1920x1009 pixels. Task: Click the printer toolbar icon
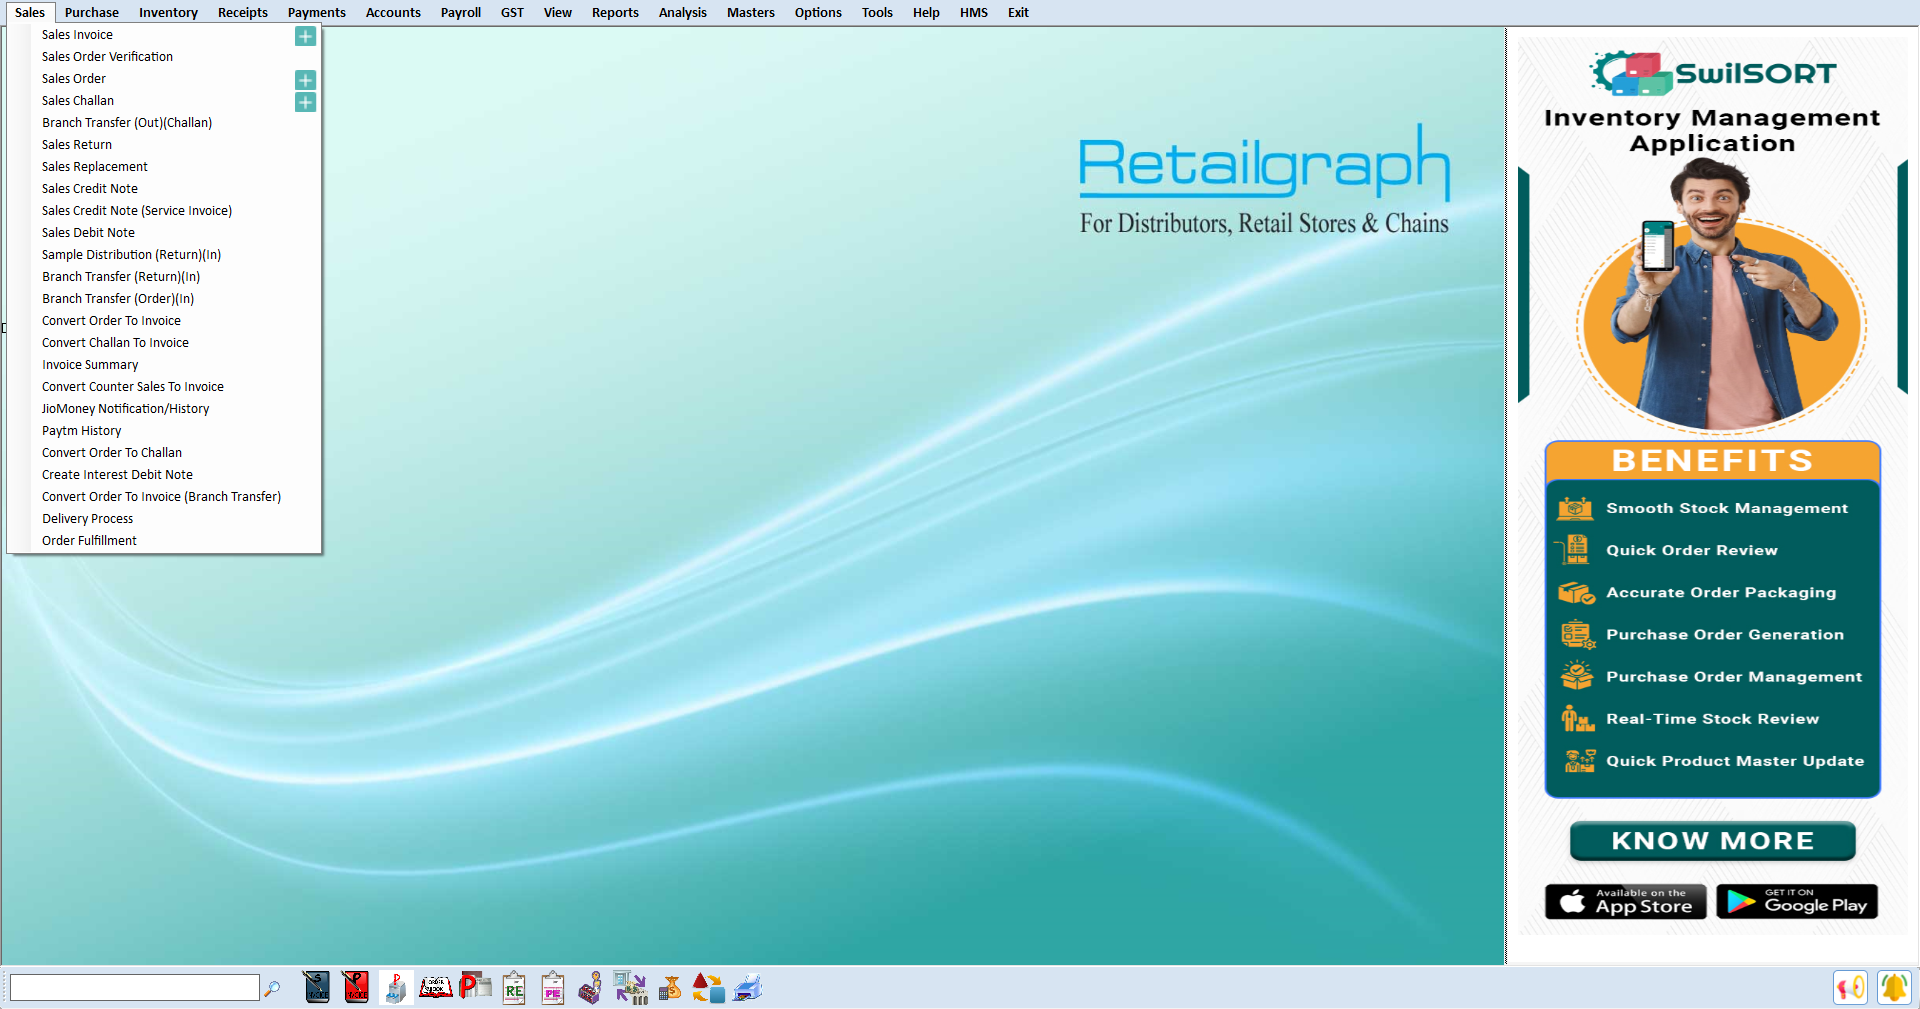(748, 988)
